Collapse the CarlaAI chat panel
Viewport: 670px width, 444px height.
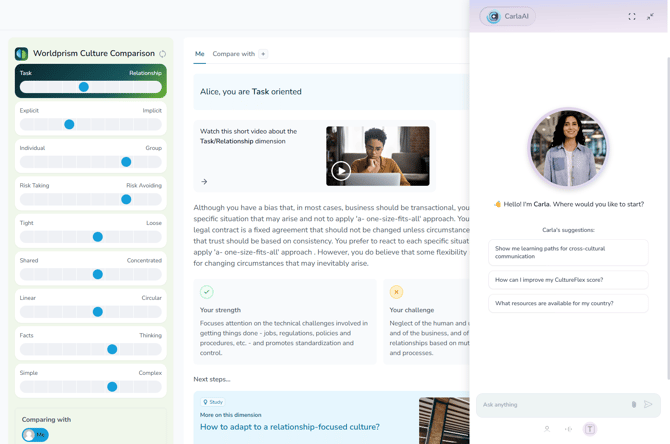[x=650, y=16]
